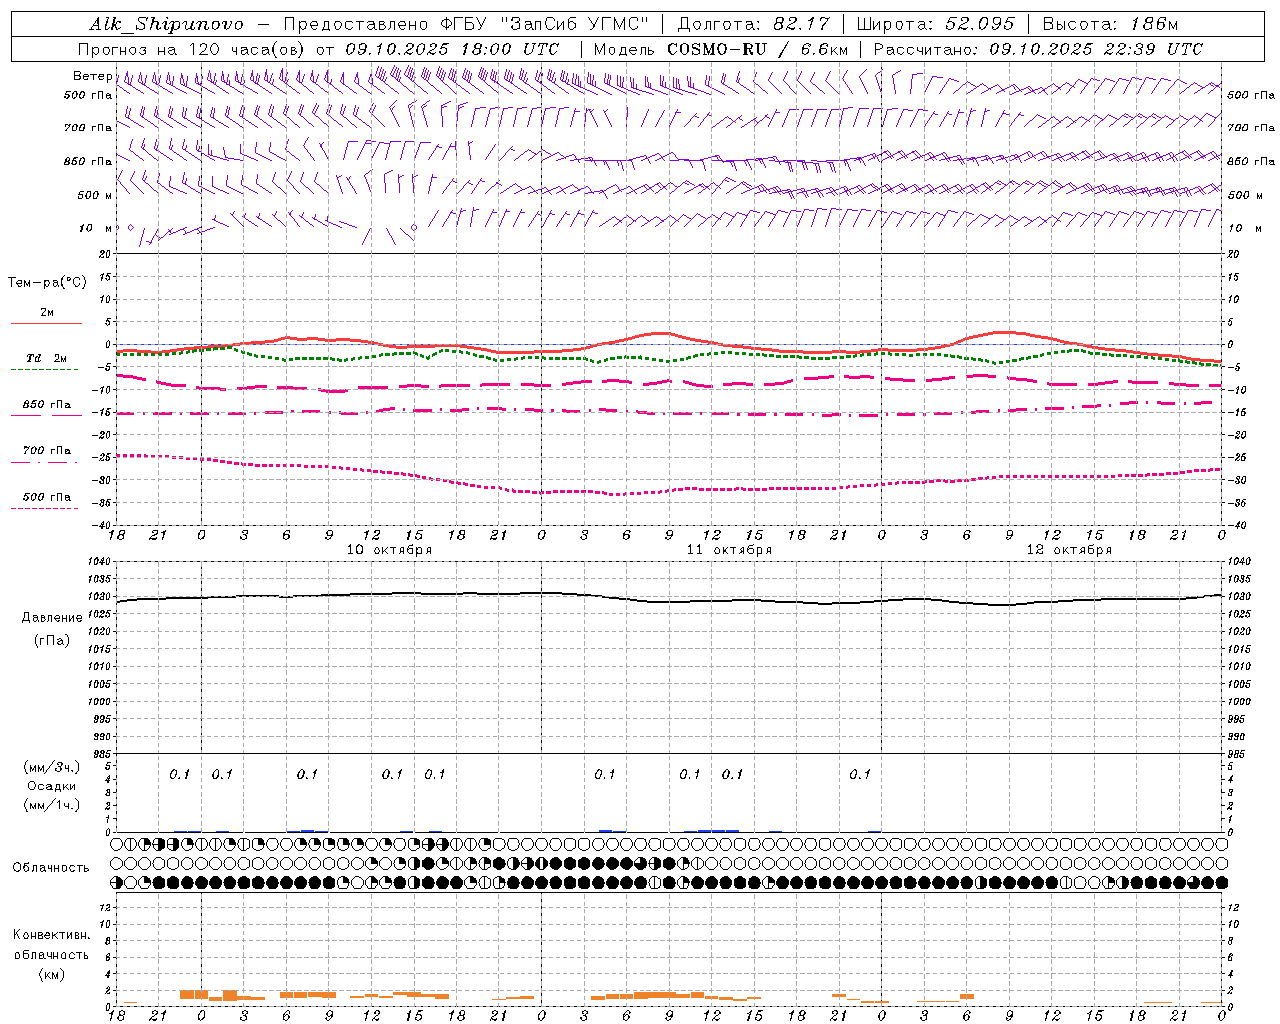Click the 'Широта: 52.095' latitude field
This screenshot has width=1280, height=1024.
(935, 24)
